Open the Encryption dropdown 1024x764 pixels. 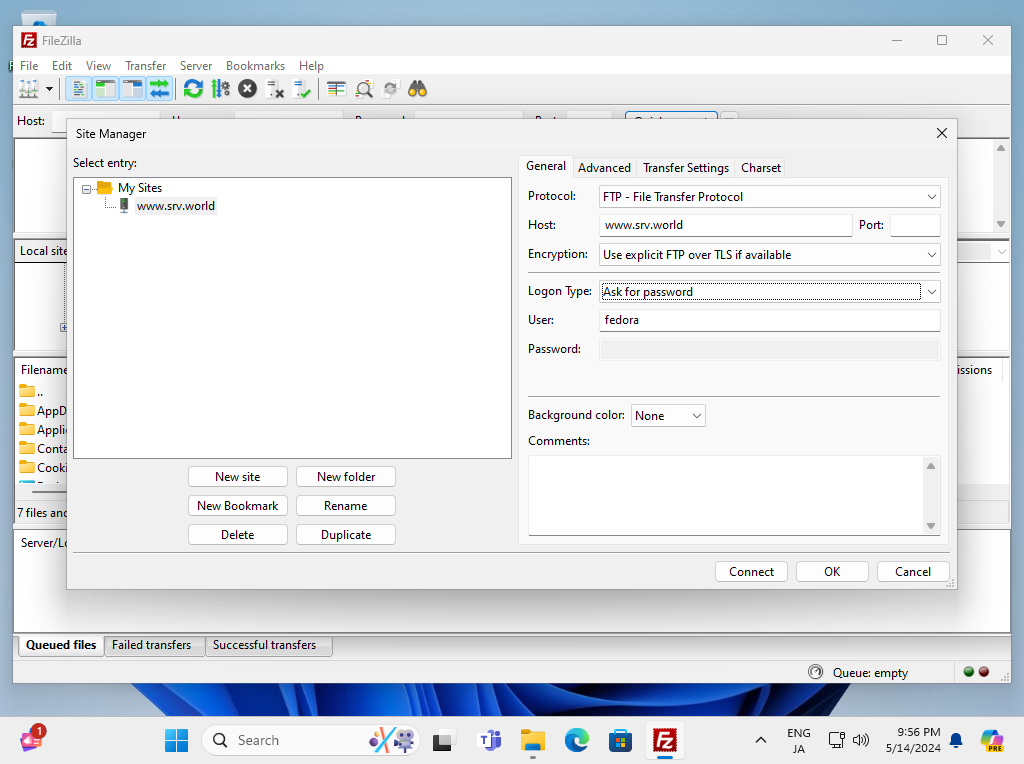(x=769, y=255)
